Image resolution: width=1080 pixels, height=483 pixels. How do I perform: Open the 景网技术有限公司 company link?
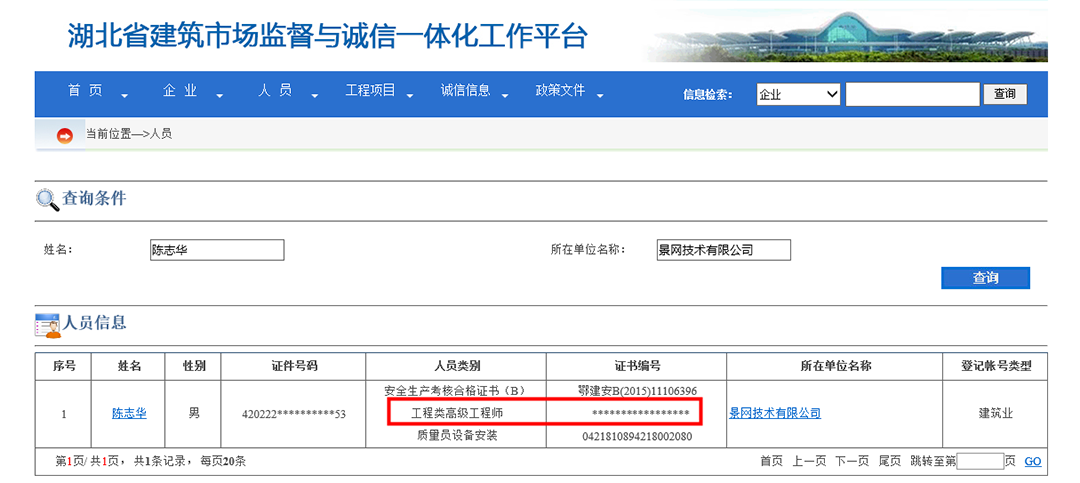[775, 413]
